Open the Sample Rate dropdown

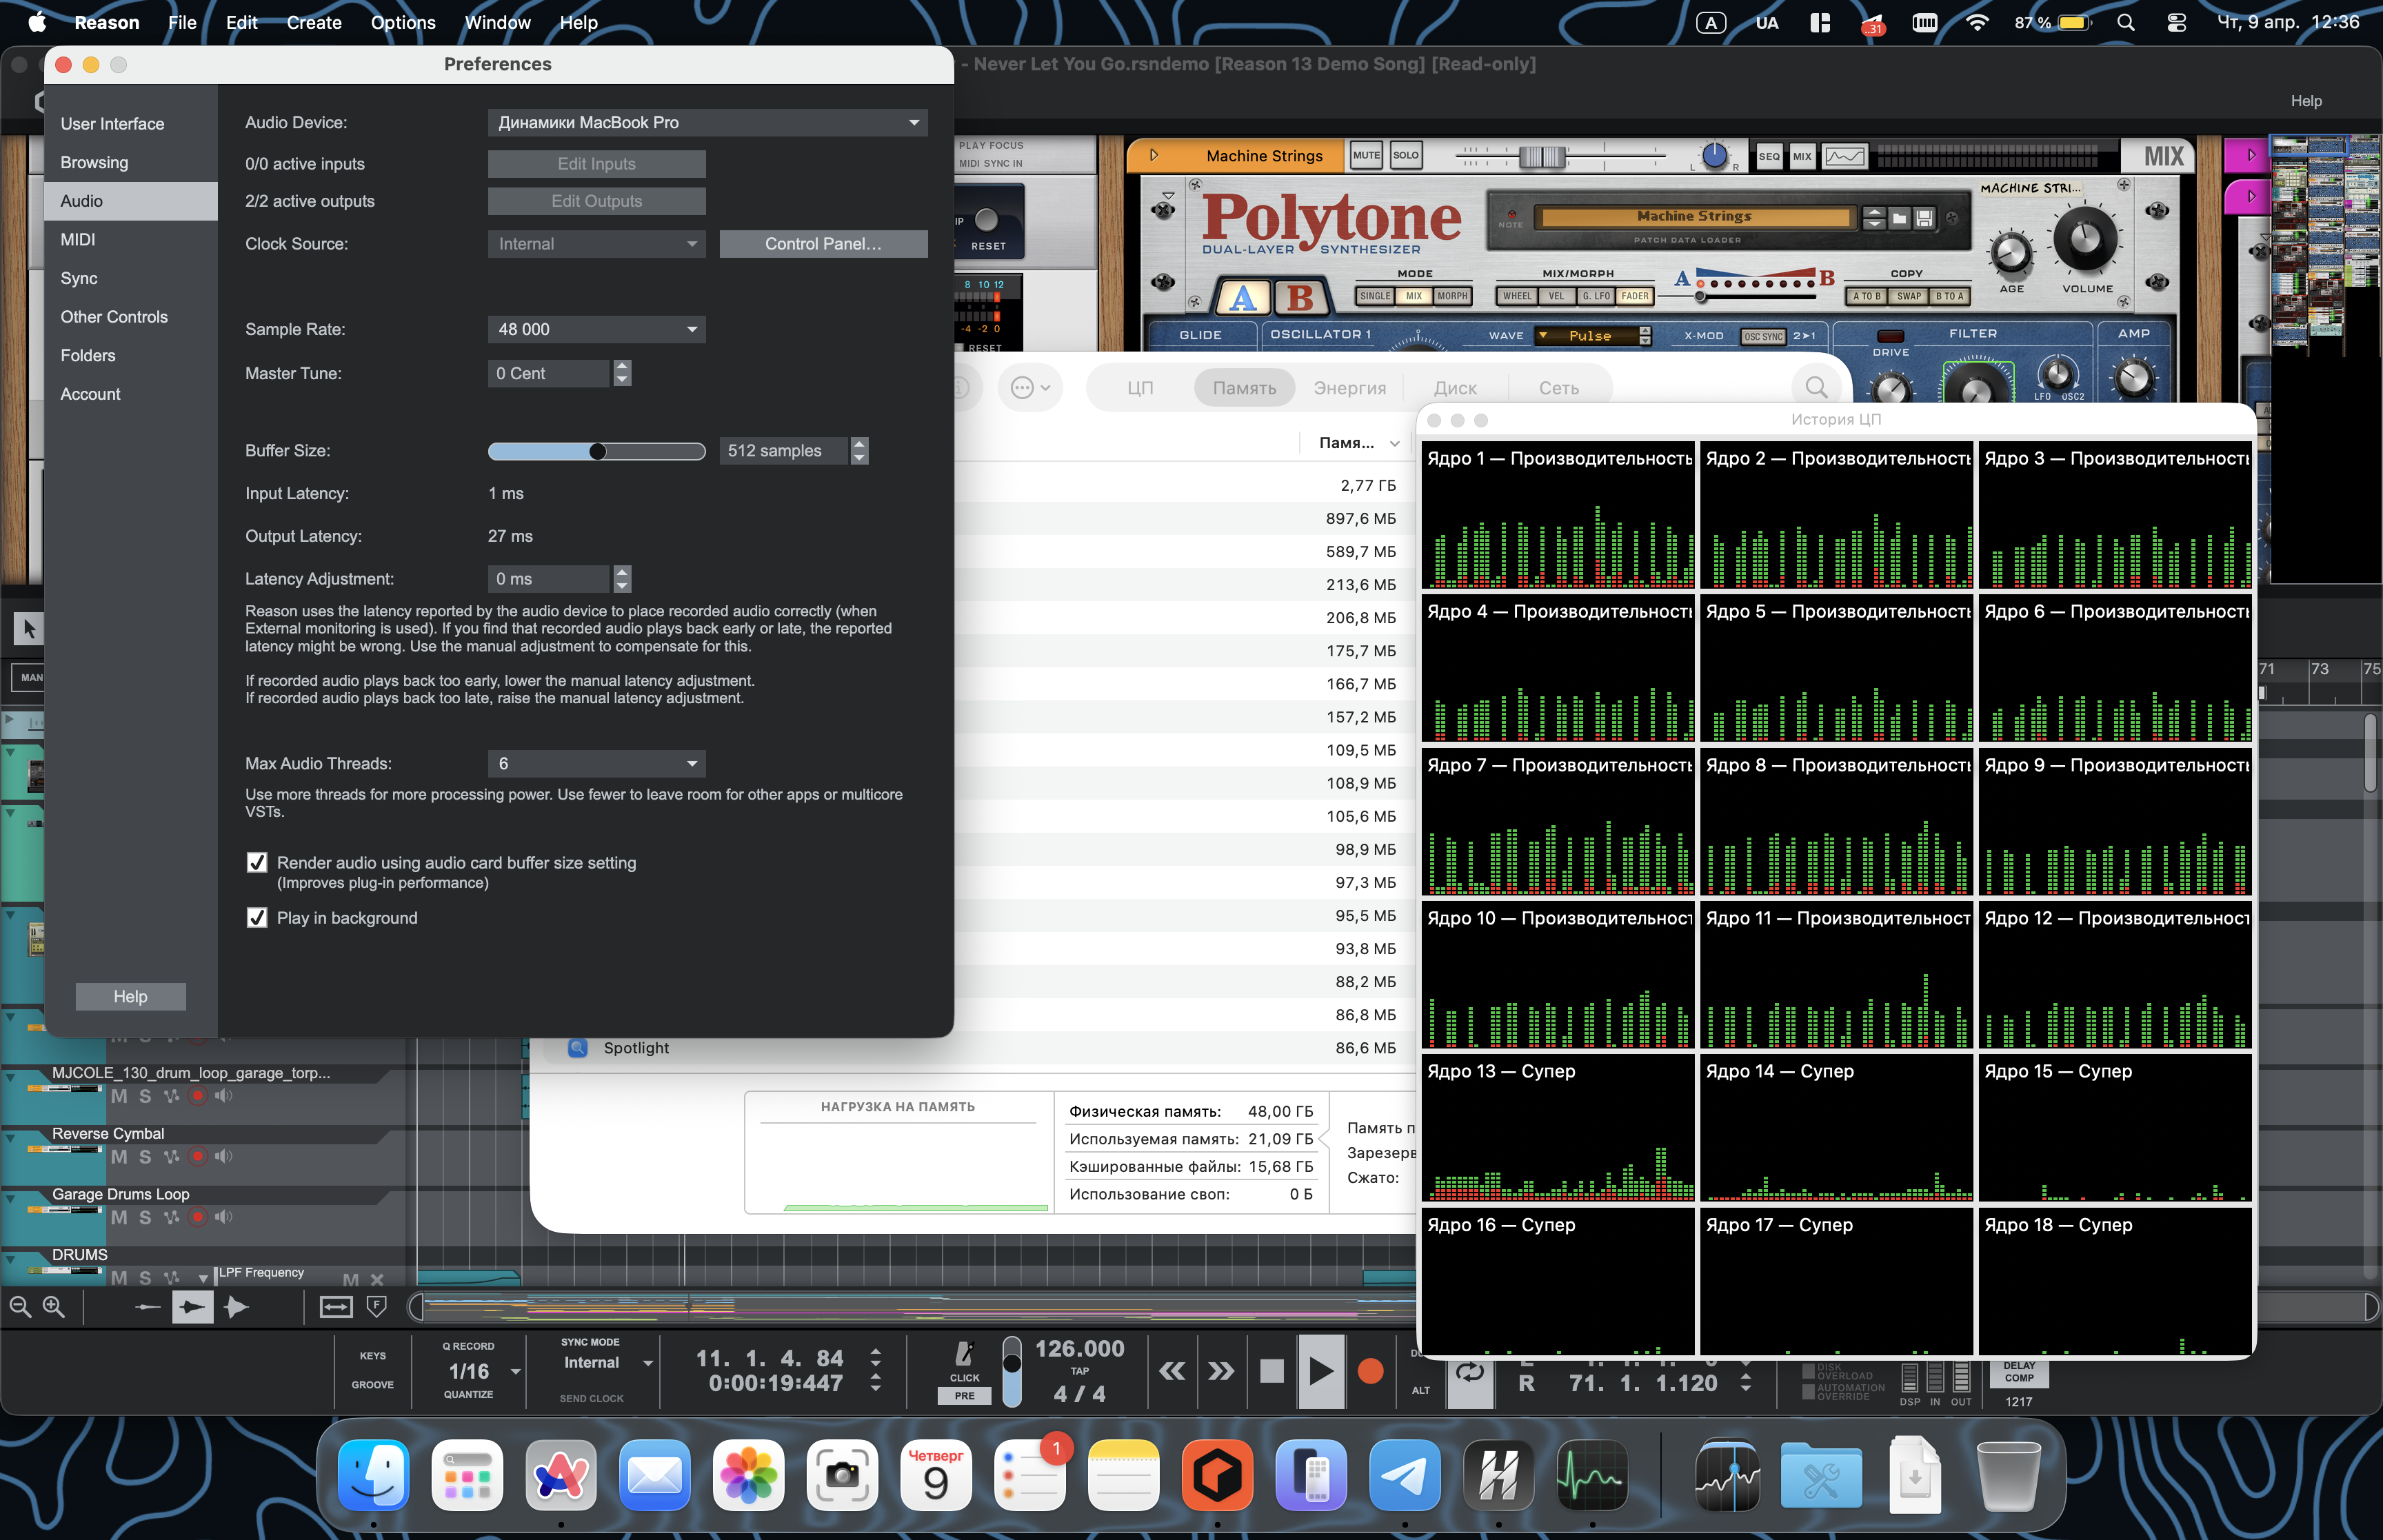596,330
